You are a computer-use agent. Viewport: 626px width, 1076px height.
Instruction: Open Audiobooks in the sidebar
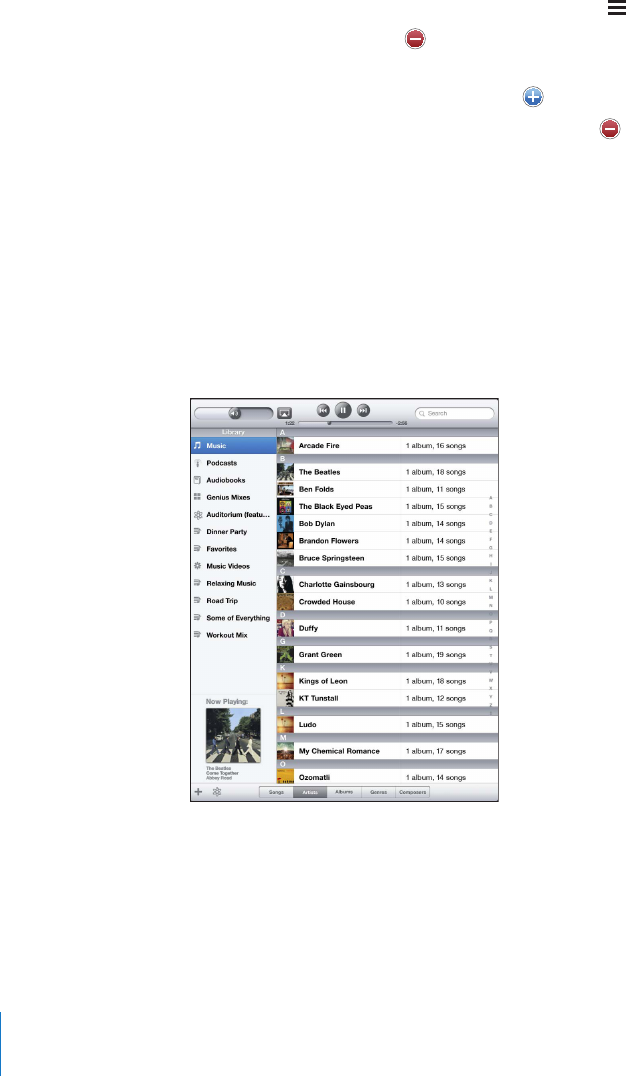(233, 480)
